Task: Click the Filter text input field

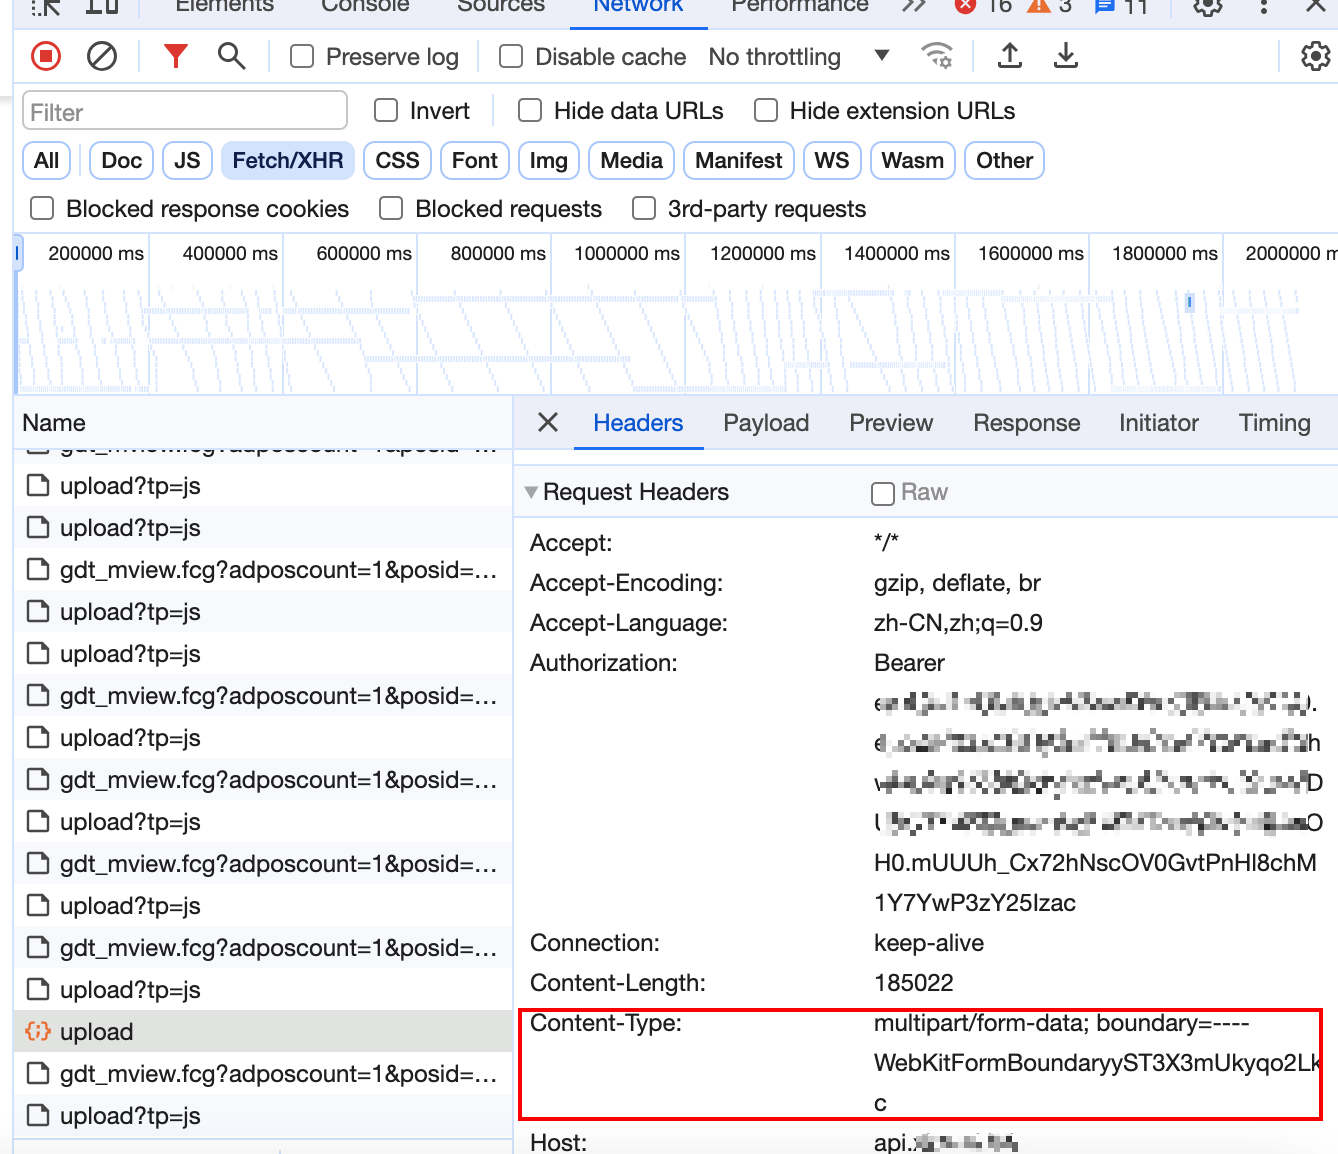Action: (x=185, y=112)
